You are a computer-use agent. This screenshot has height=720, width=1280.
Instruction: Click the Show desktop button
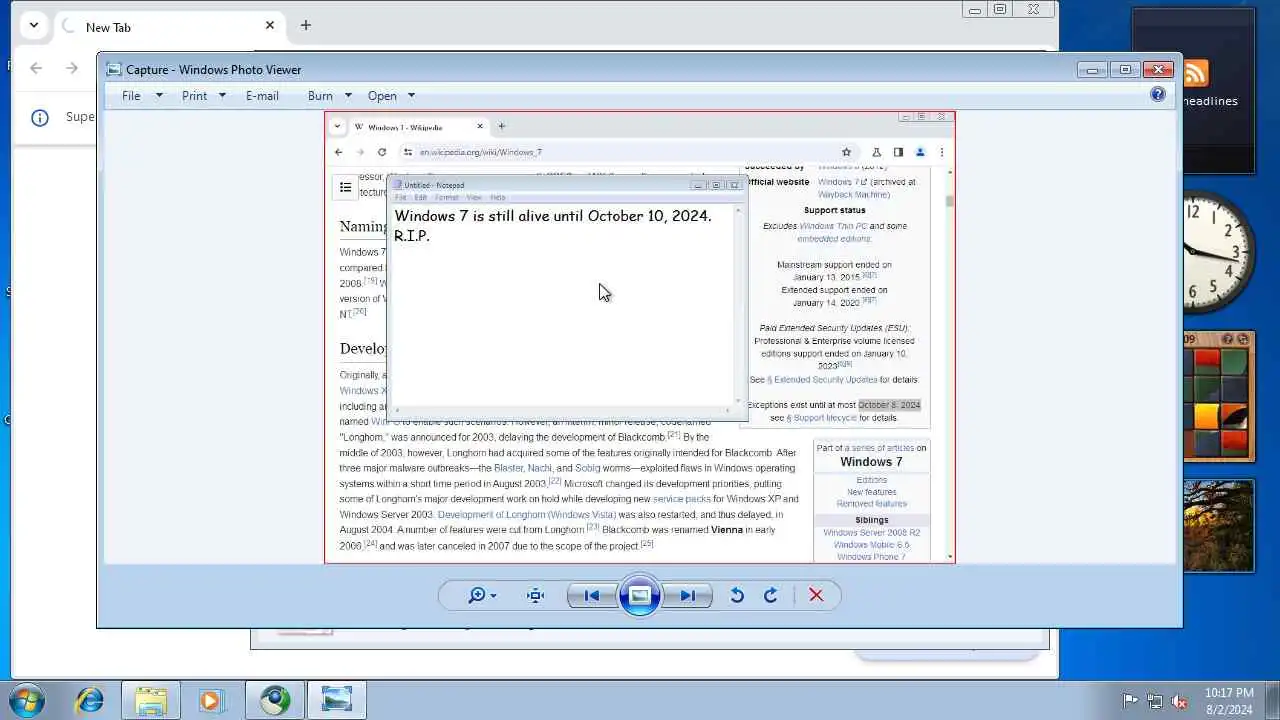click(x=1273, y=700)
